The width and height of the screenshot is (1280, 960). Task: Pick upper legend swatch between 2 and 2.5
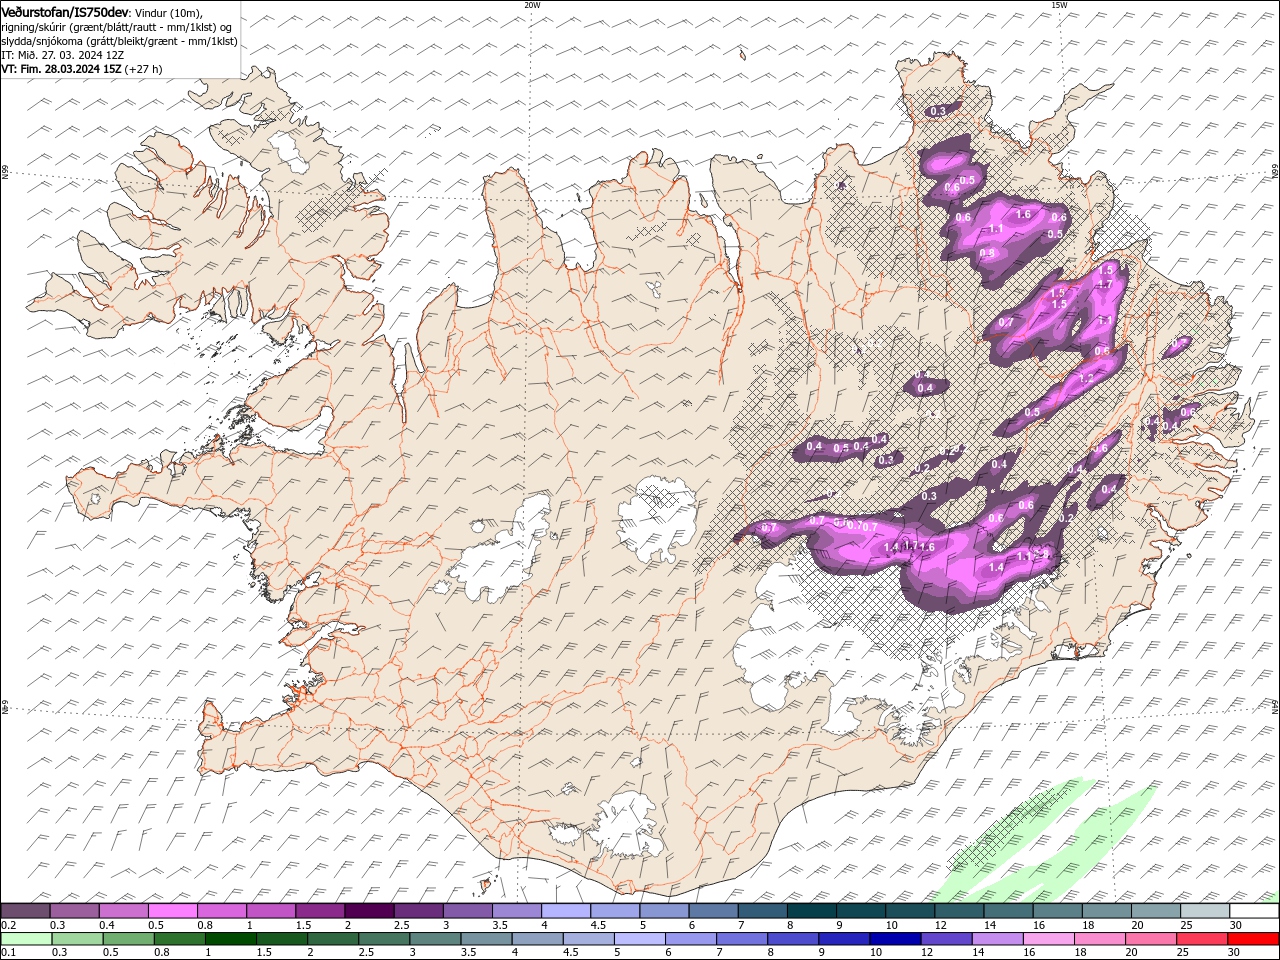click(x=369, y=911)
